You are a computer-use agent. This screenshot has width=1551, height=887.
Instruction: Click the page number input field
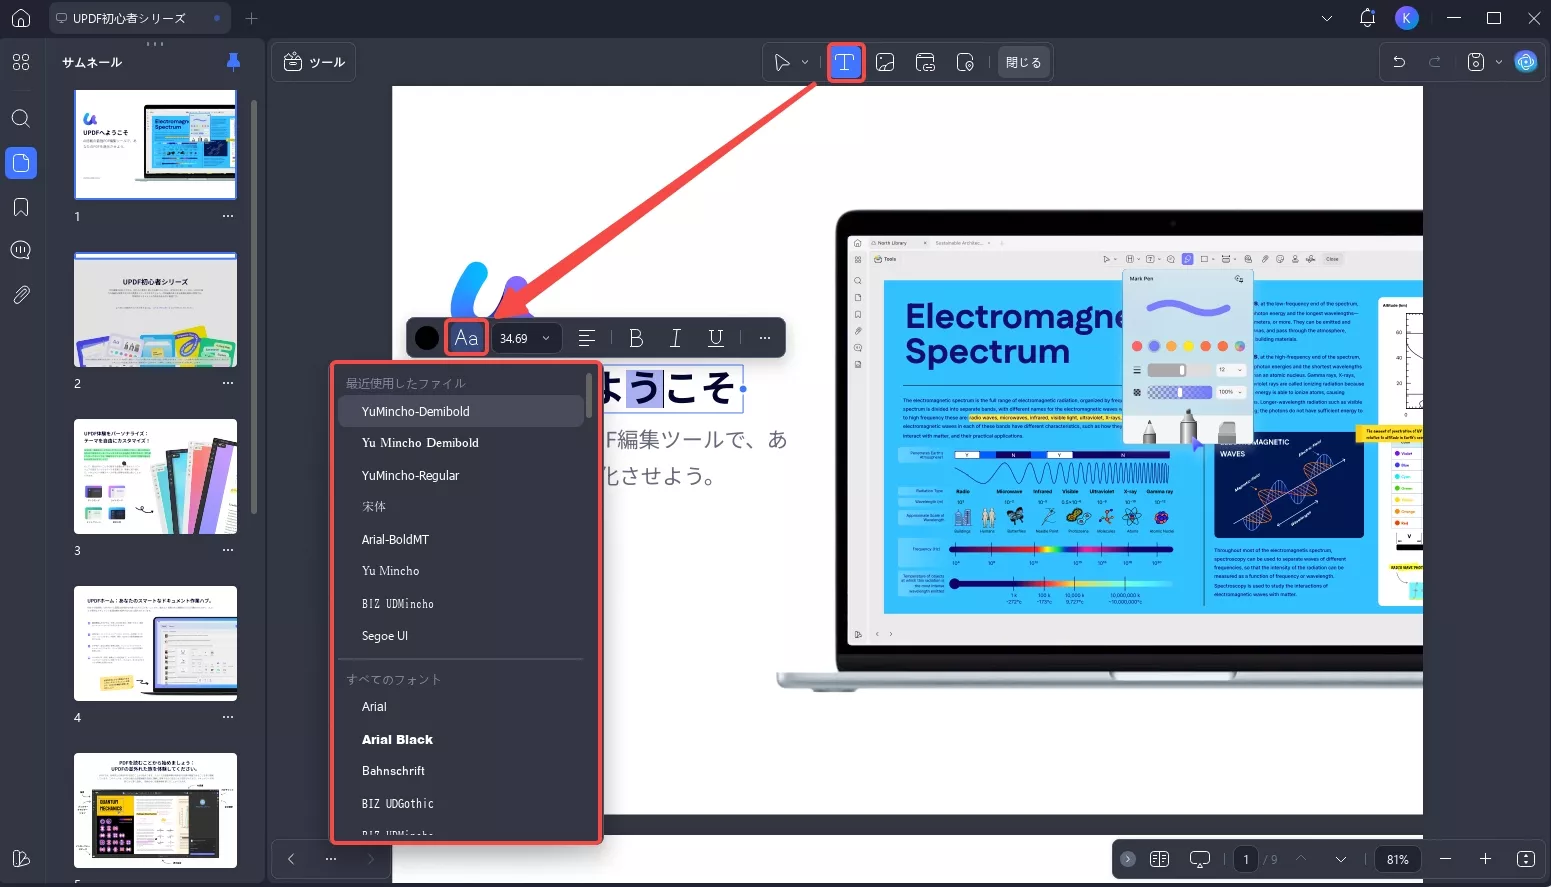tap(1246, 859)
